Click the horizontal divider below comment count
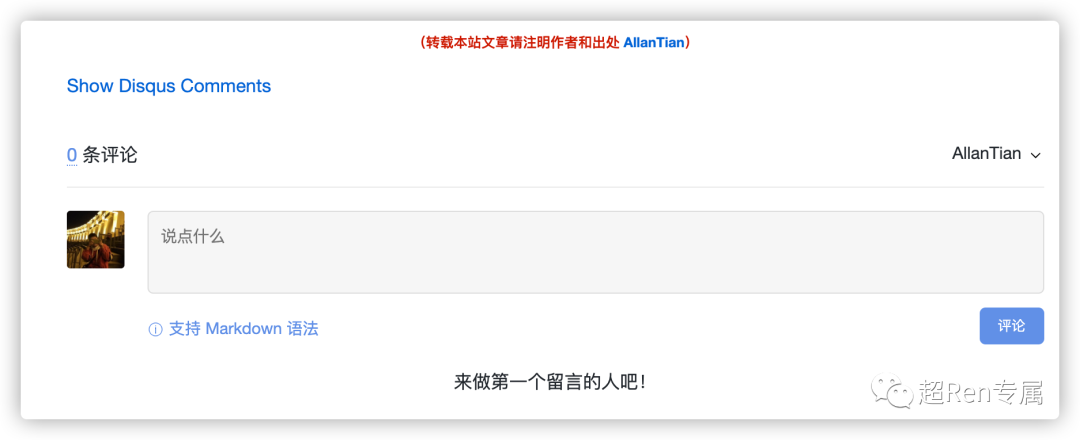 tap(555, 187)
